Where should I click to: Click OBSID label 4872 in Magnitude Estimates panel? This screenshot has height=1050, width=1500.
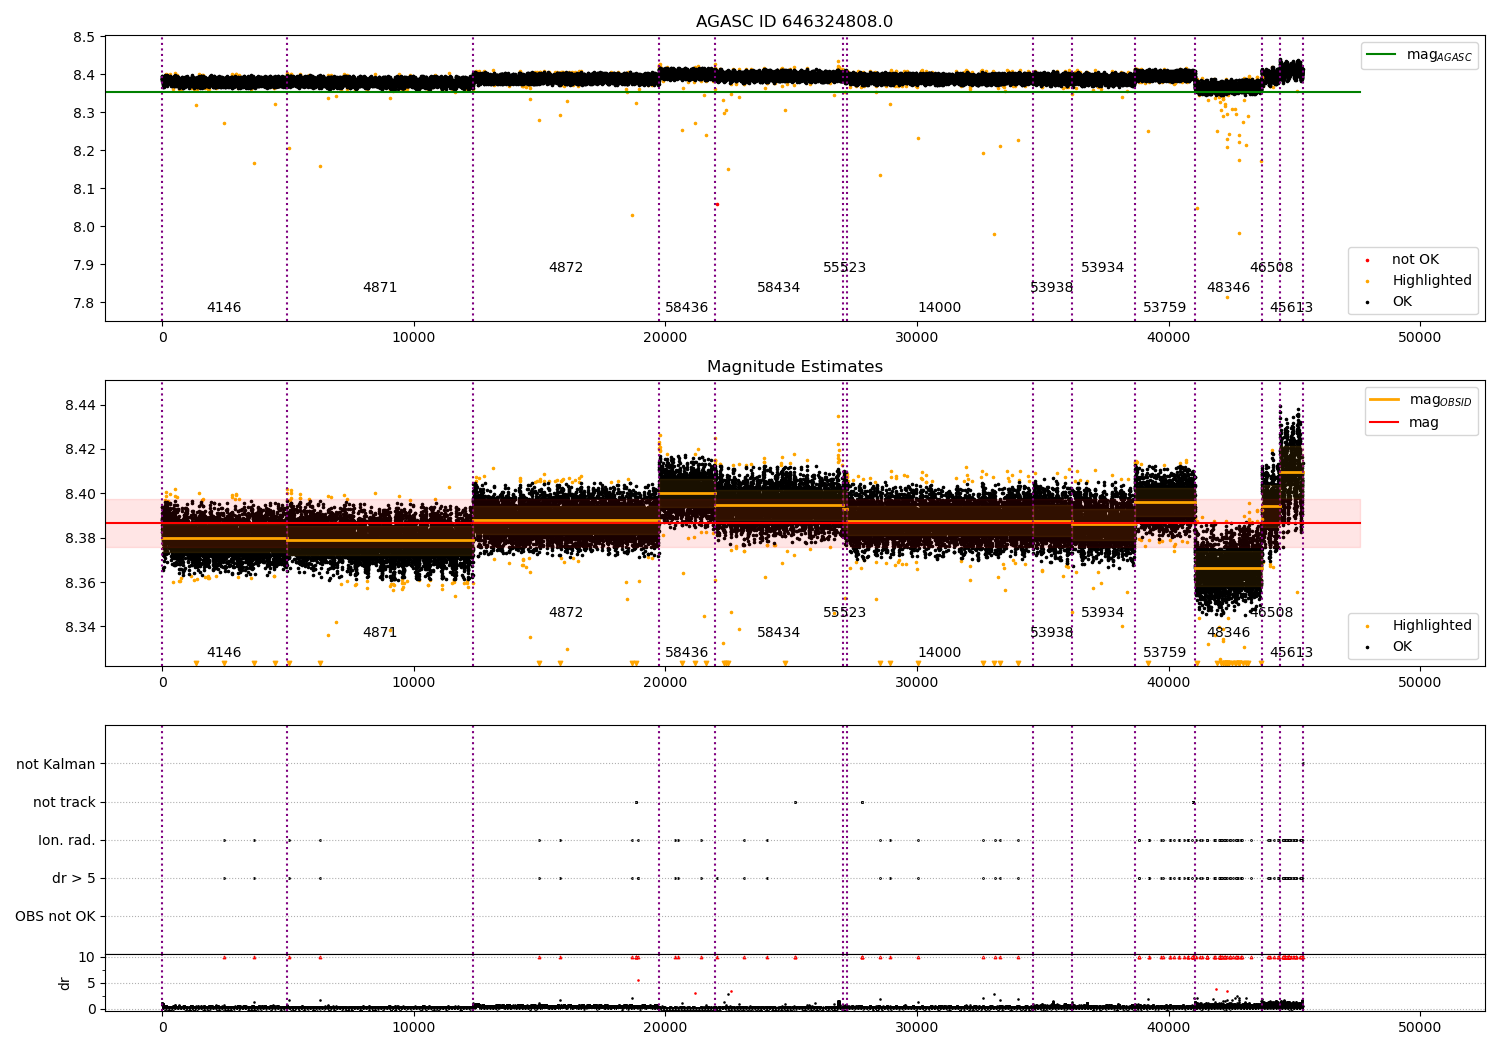[566, 613]
